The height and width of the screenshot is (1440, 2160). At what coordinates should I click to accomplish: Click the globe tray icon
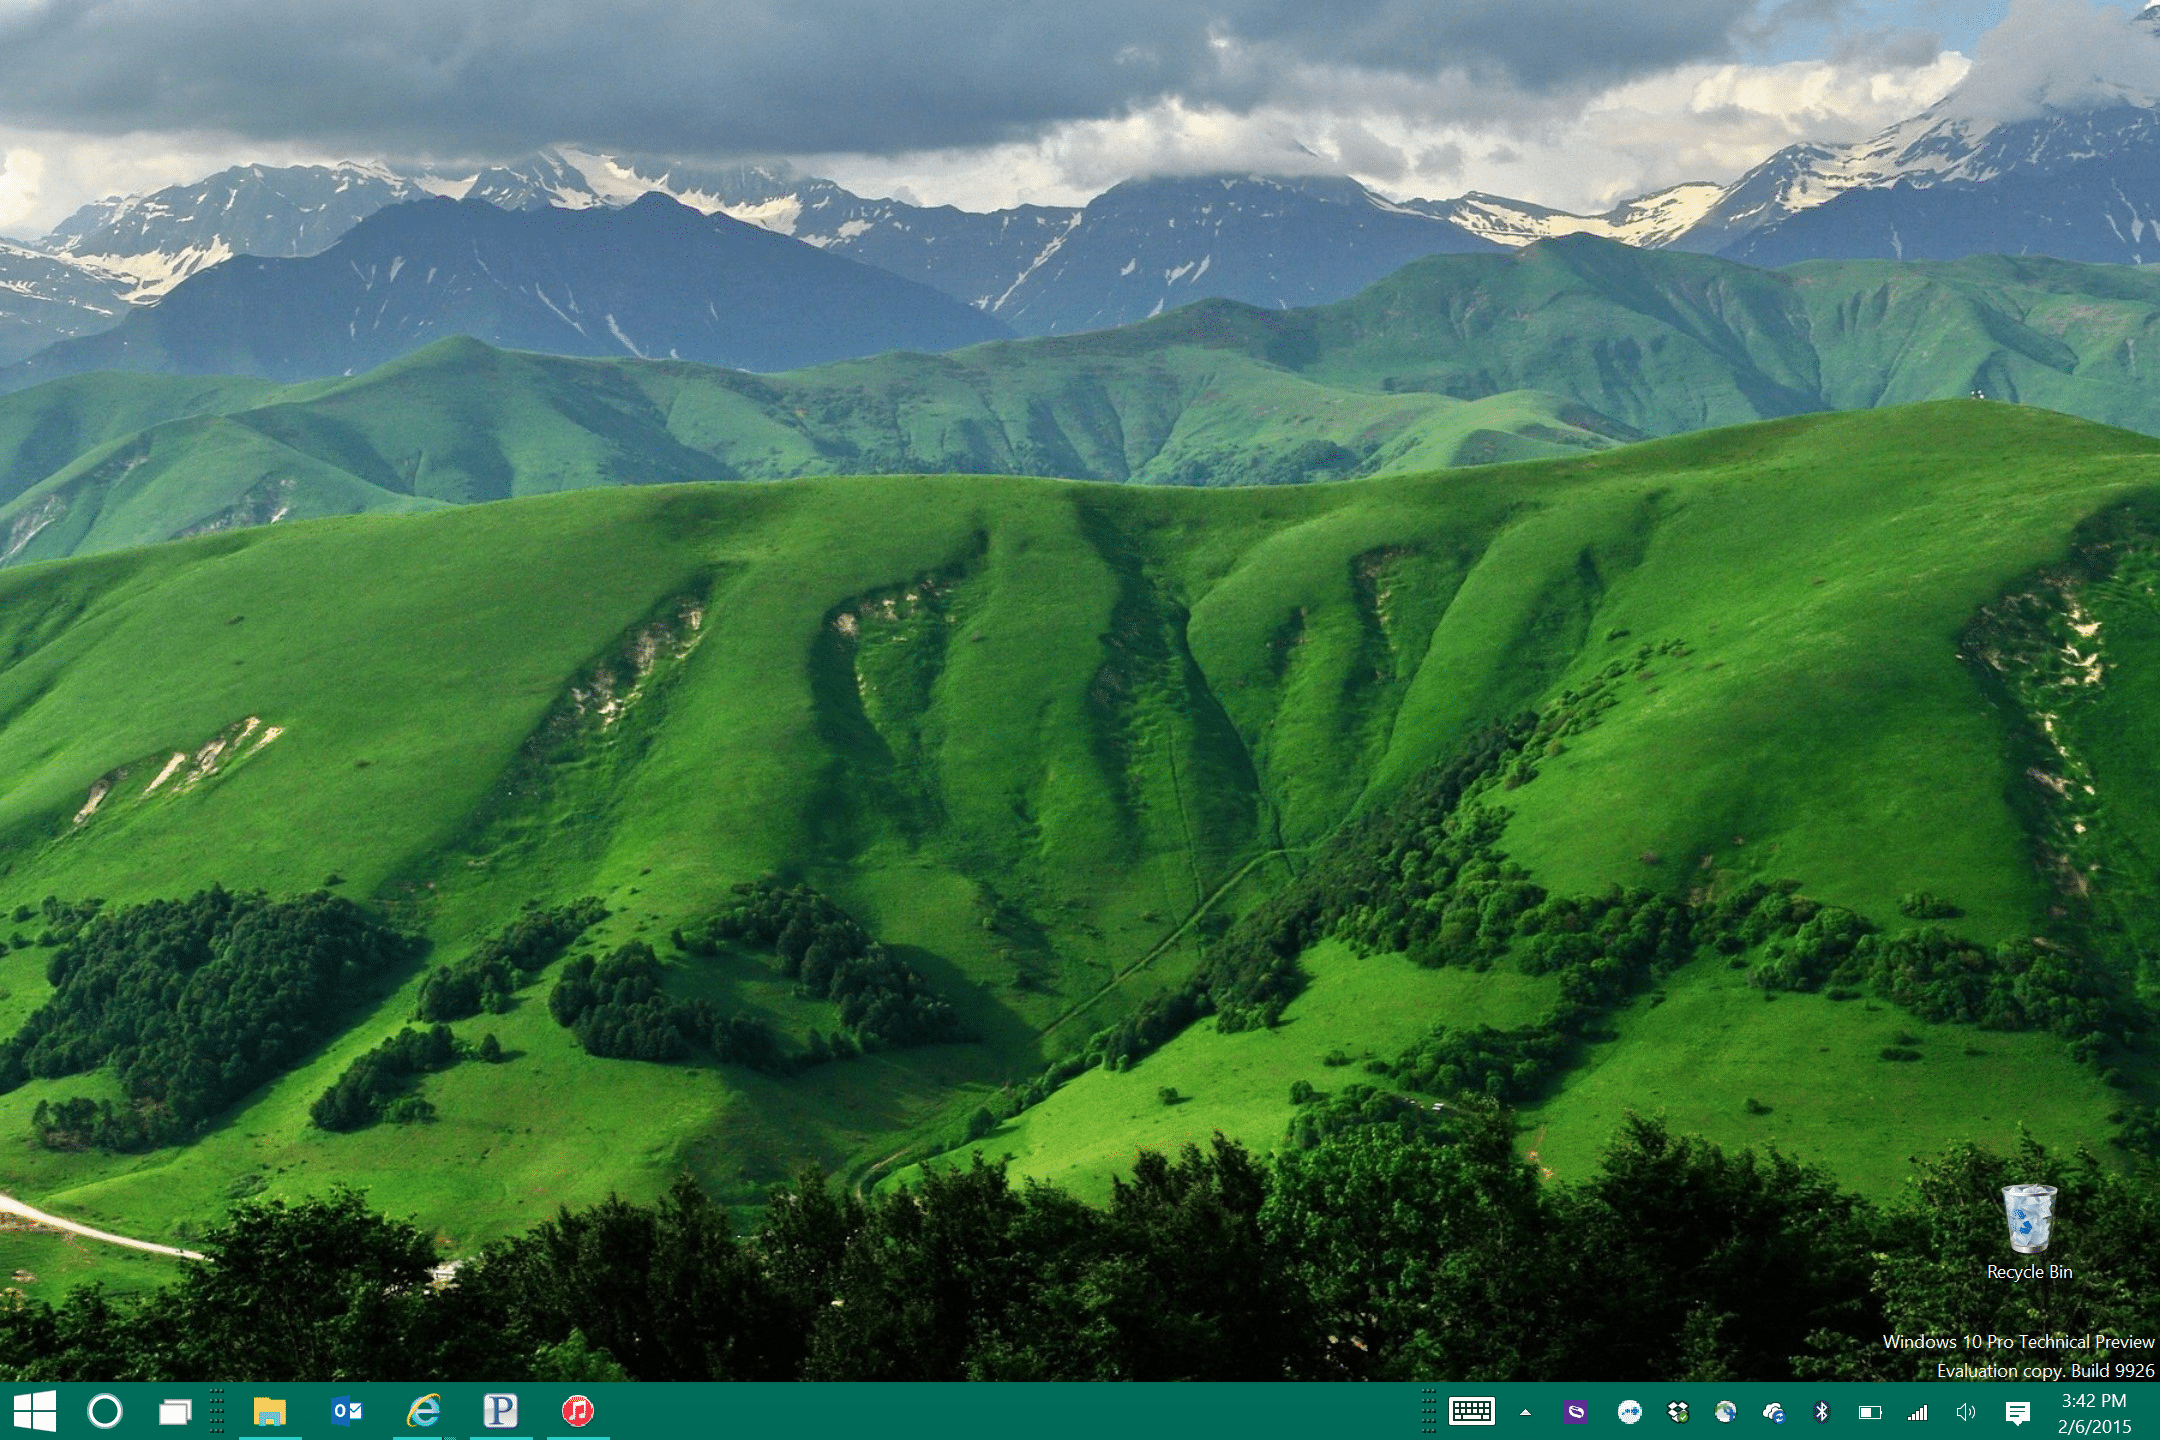tap(1725, 1412)
